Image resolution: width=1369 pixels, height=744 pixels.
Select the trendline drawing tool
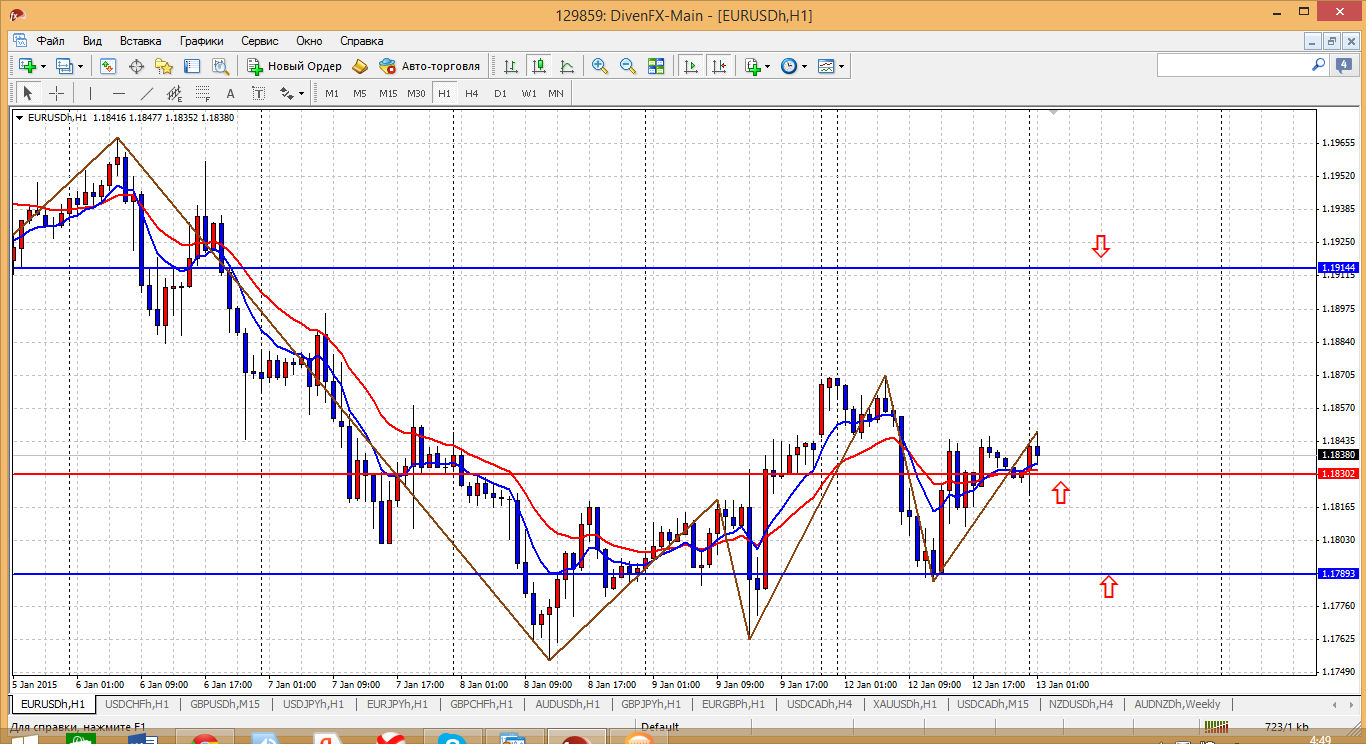(x=147, y=93)
